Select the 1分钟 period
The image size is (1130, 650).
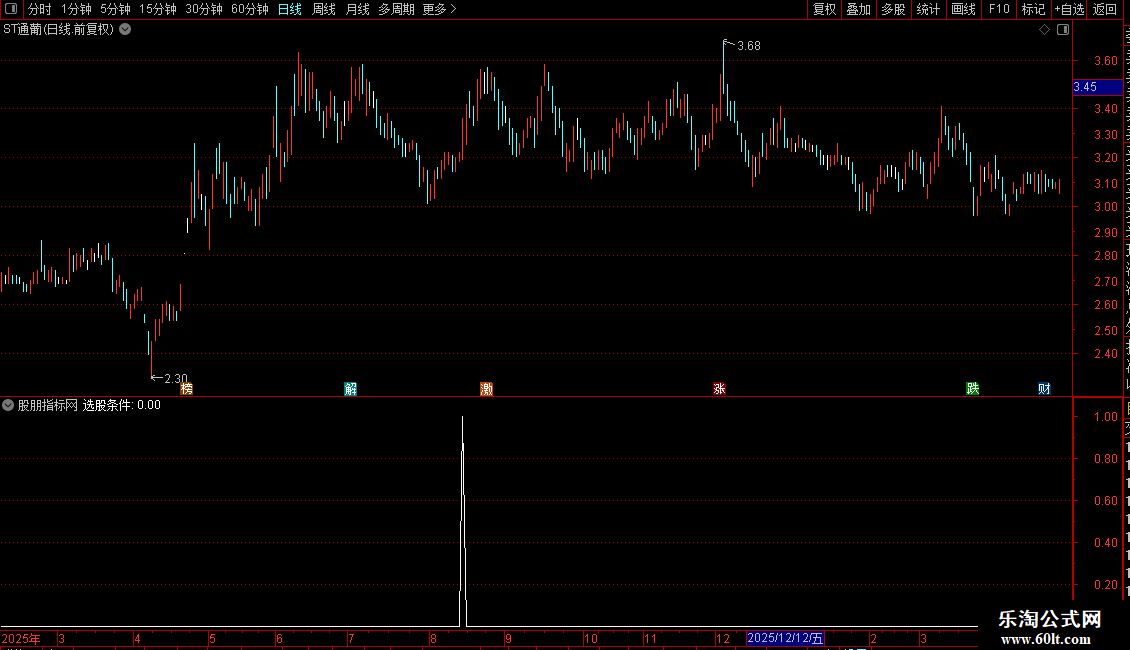coord(76,9)
